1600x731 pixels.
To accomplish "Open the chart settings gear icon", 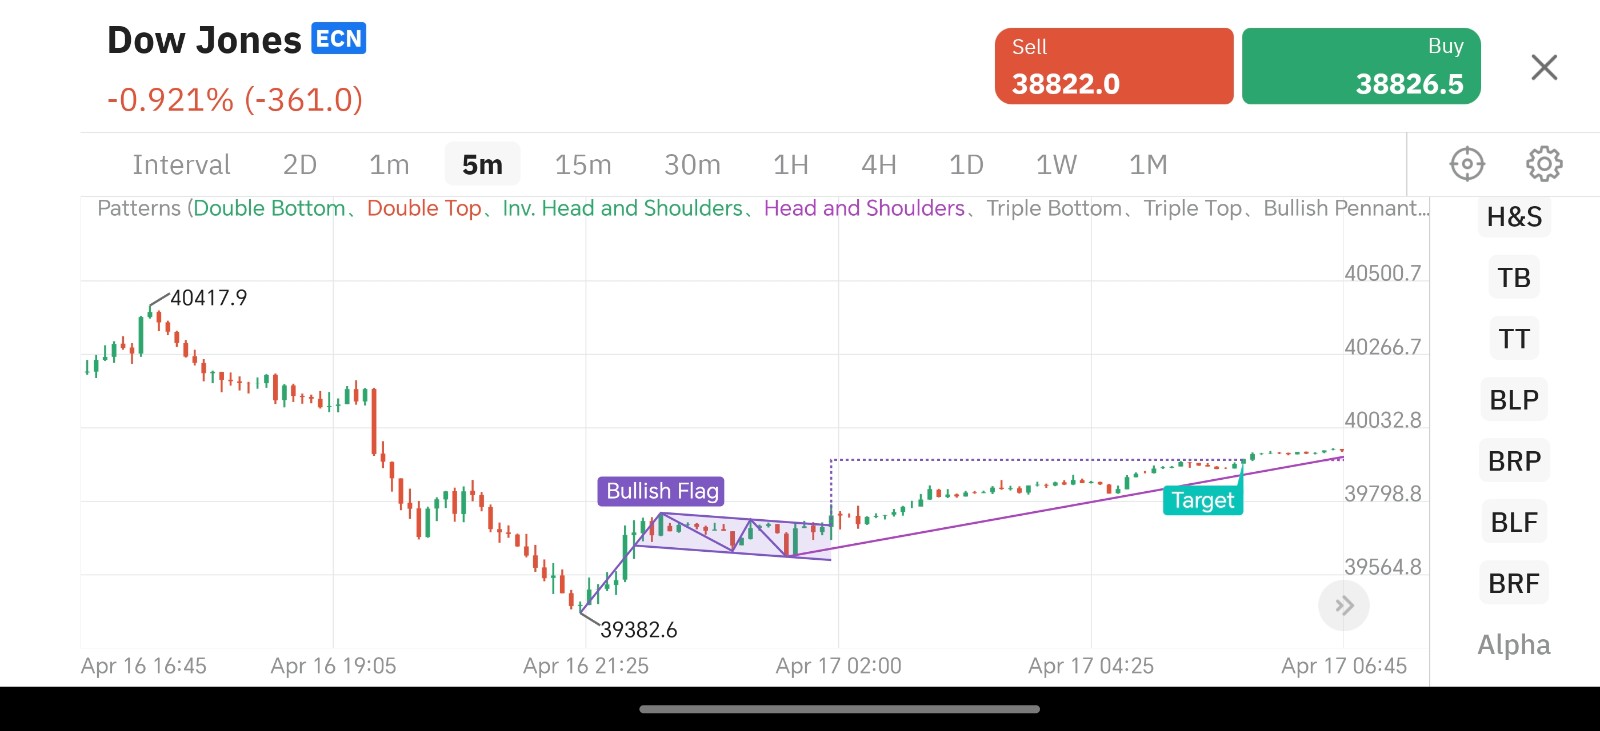I will point(1544,164).
